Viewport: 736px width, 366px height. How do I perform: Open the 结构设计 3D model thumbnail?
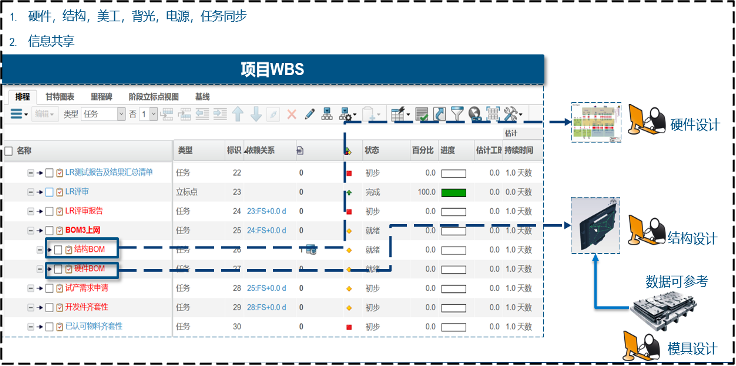coord(595,225)
